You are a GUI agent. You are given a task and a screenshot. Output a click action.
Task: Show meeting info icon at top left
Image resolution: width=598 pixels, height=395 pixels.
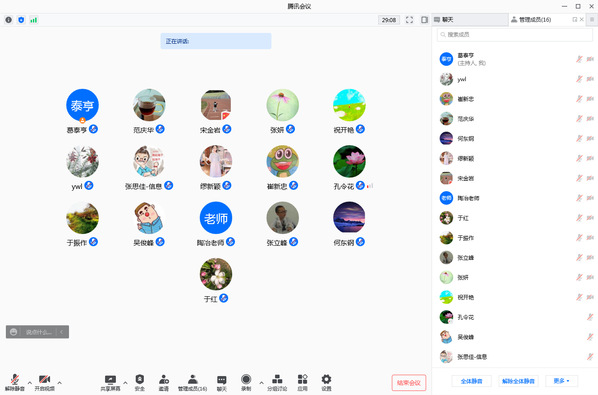(8, 20)
